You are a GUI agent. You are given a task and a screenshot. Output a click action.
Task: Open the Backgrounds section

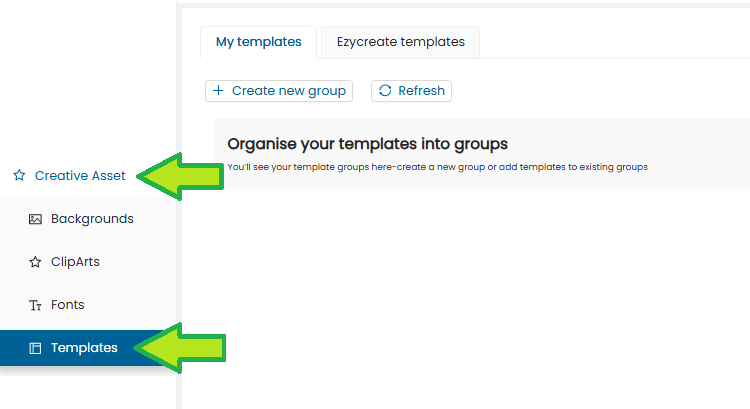[x=88, y=219]
